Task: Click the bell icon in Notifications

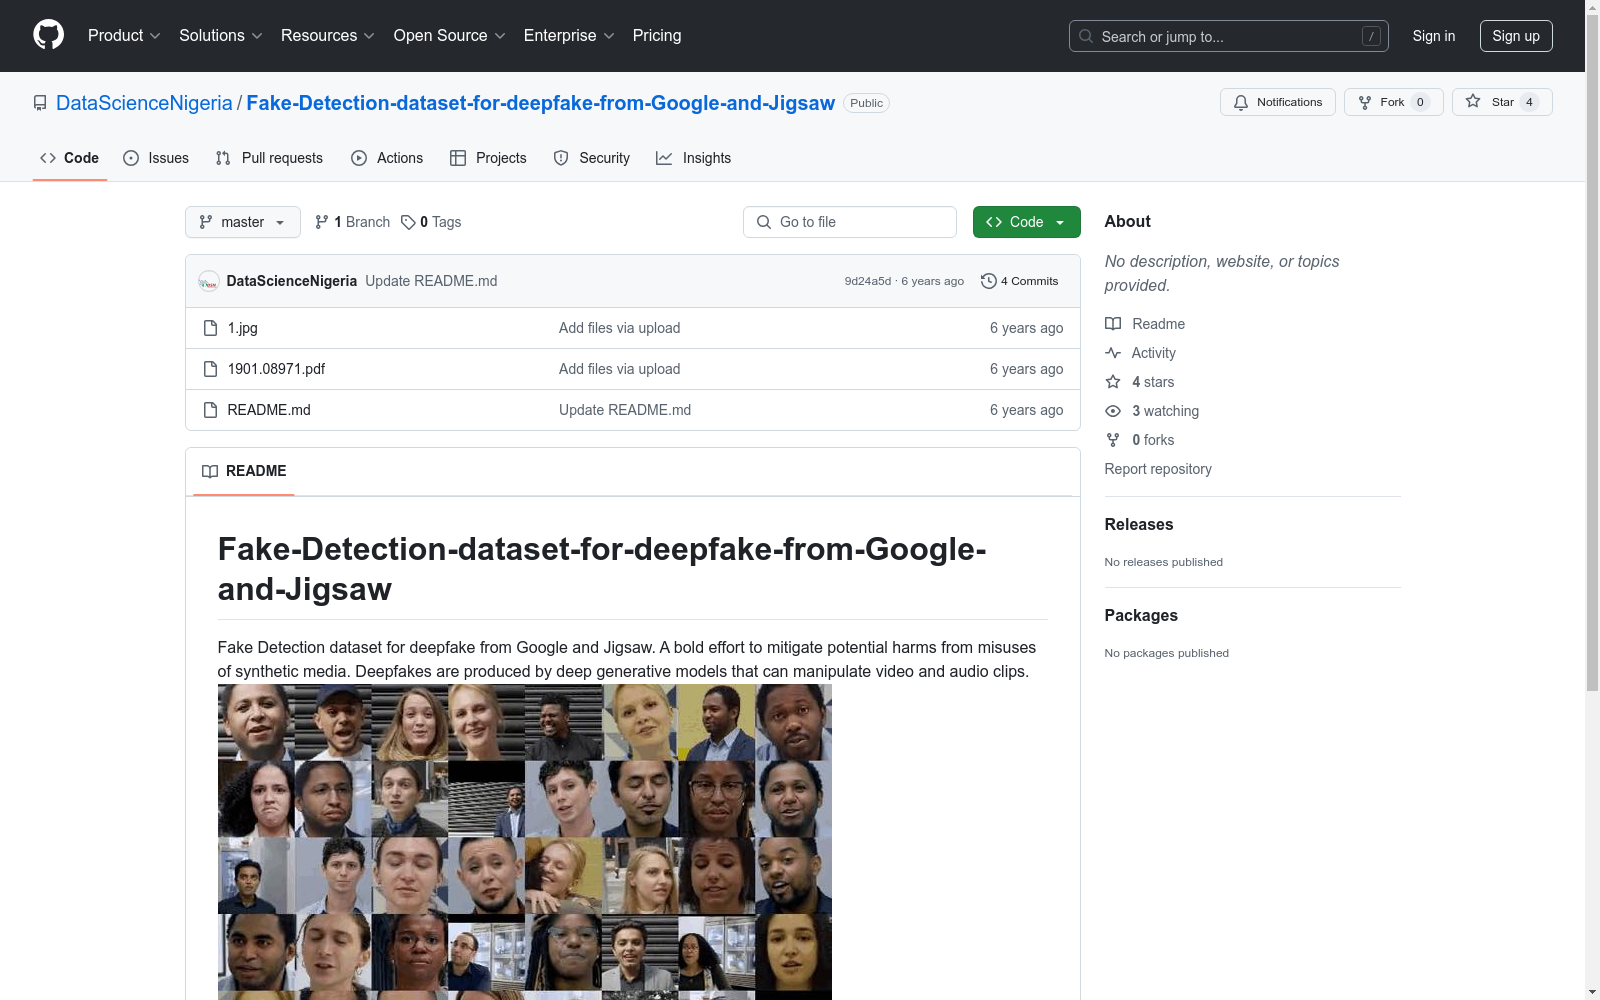Action: 1241,102
